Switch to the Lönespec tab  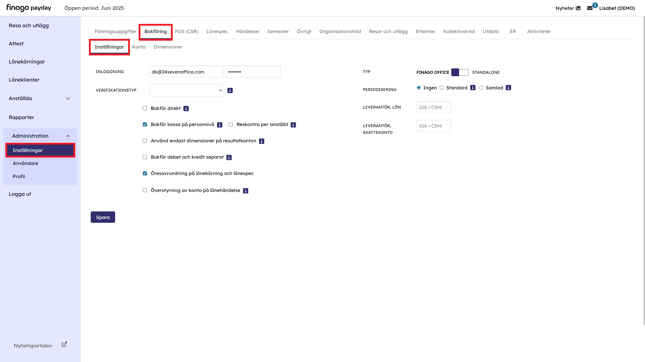217,31
